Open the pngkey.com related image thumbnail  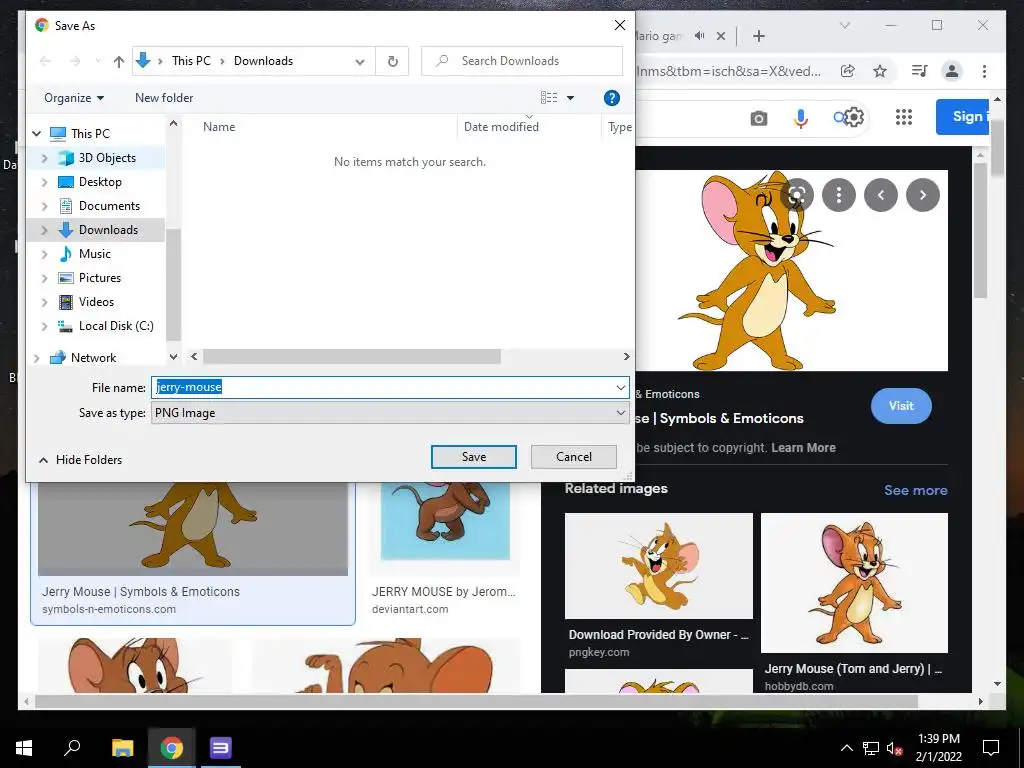[x=658, y=566]
